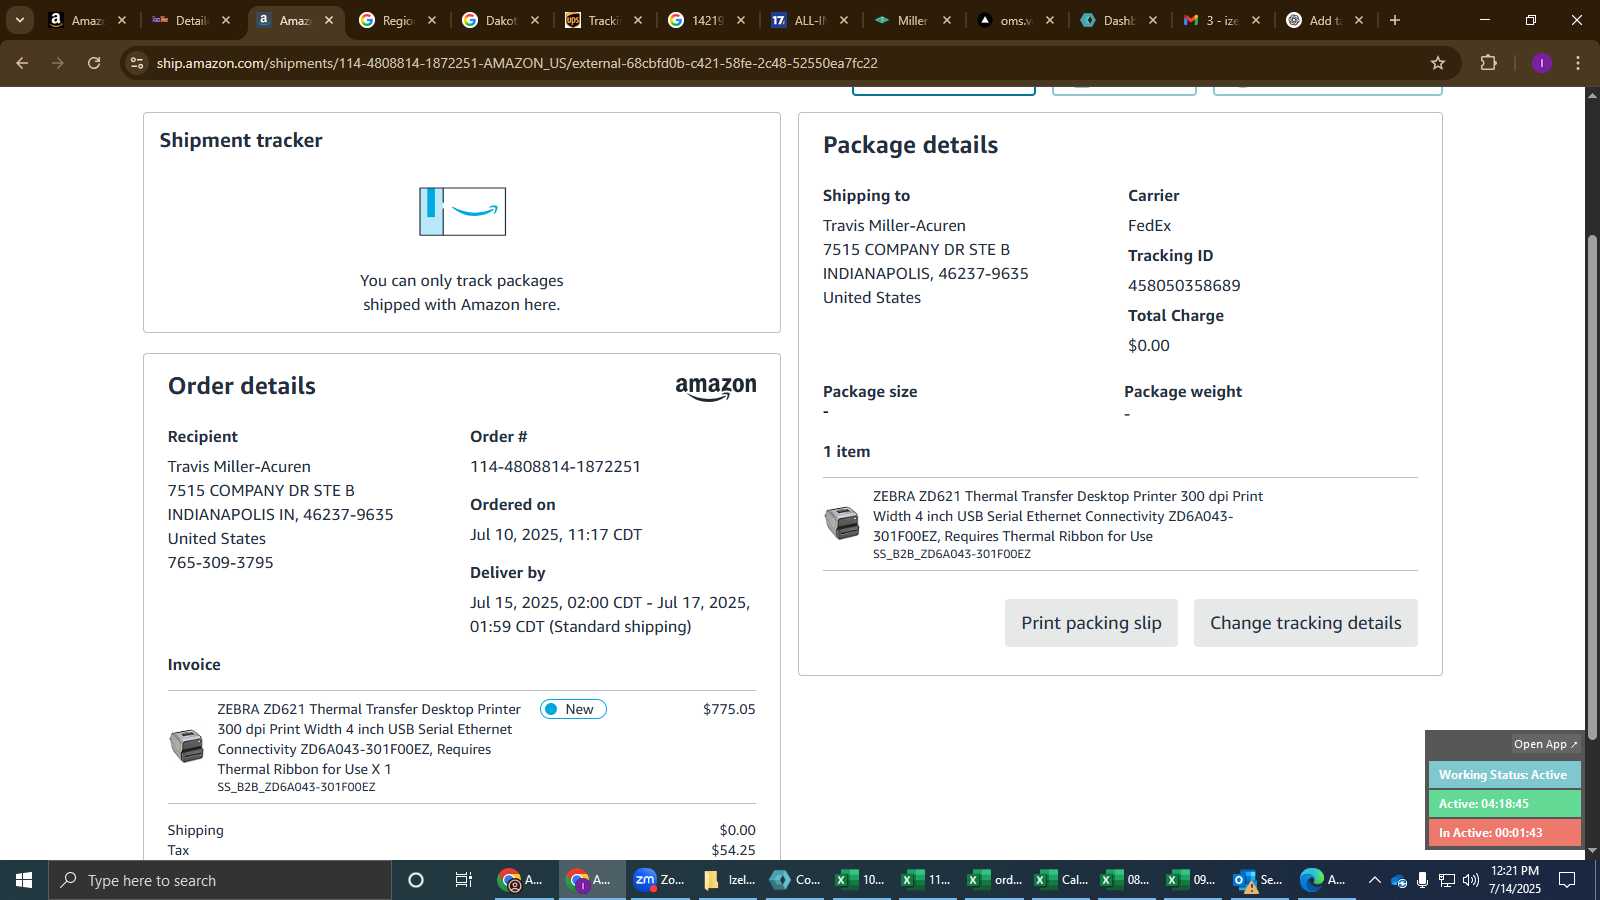Open the Windows Start menu
Viewport: 1600px width, 900px height.
24,880
